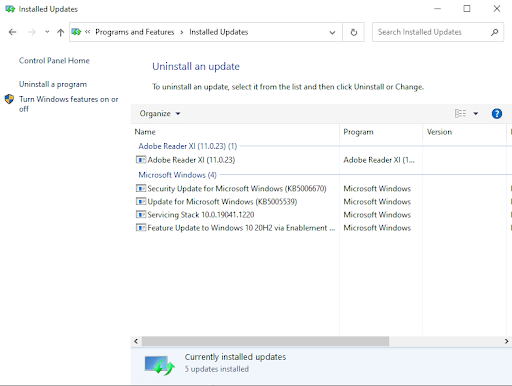Select Security Update KB5006670 row

tap(237, 189)
